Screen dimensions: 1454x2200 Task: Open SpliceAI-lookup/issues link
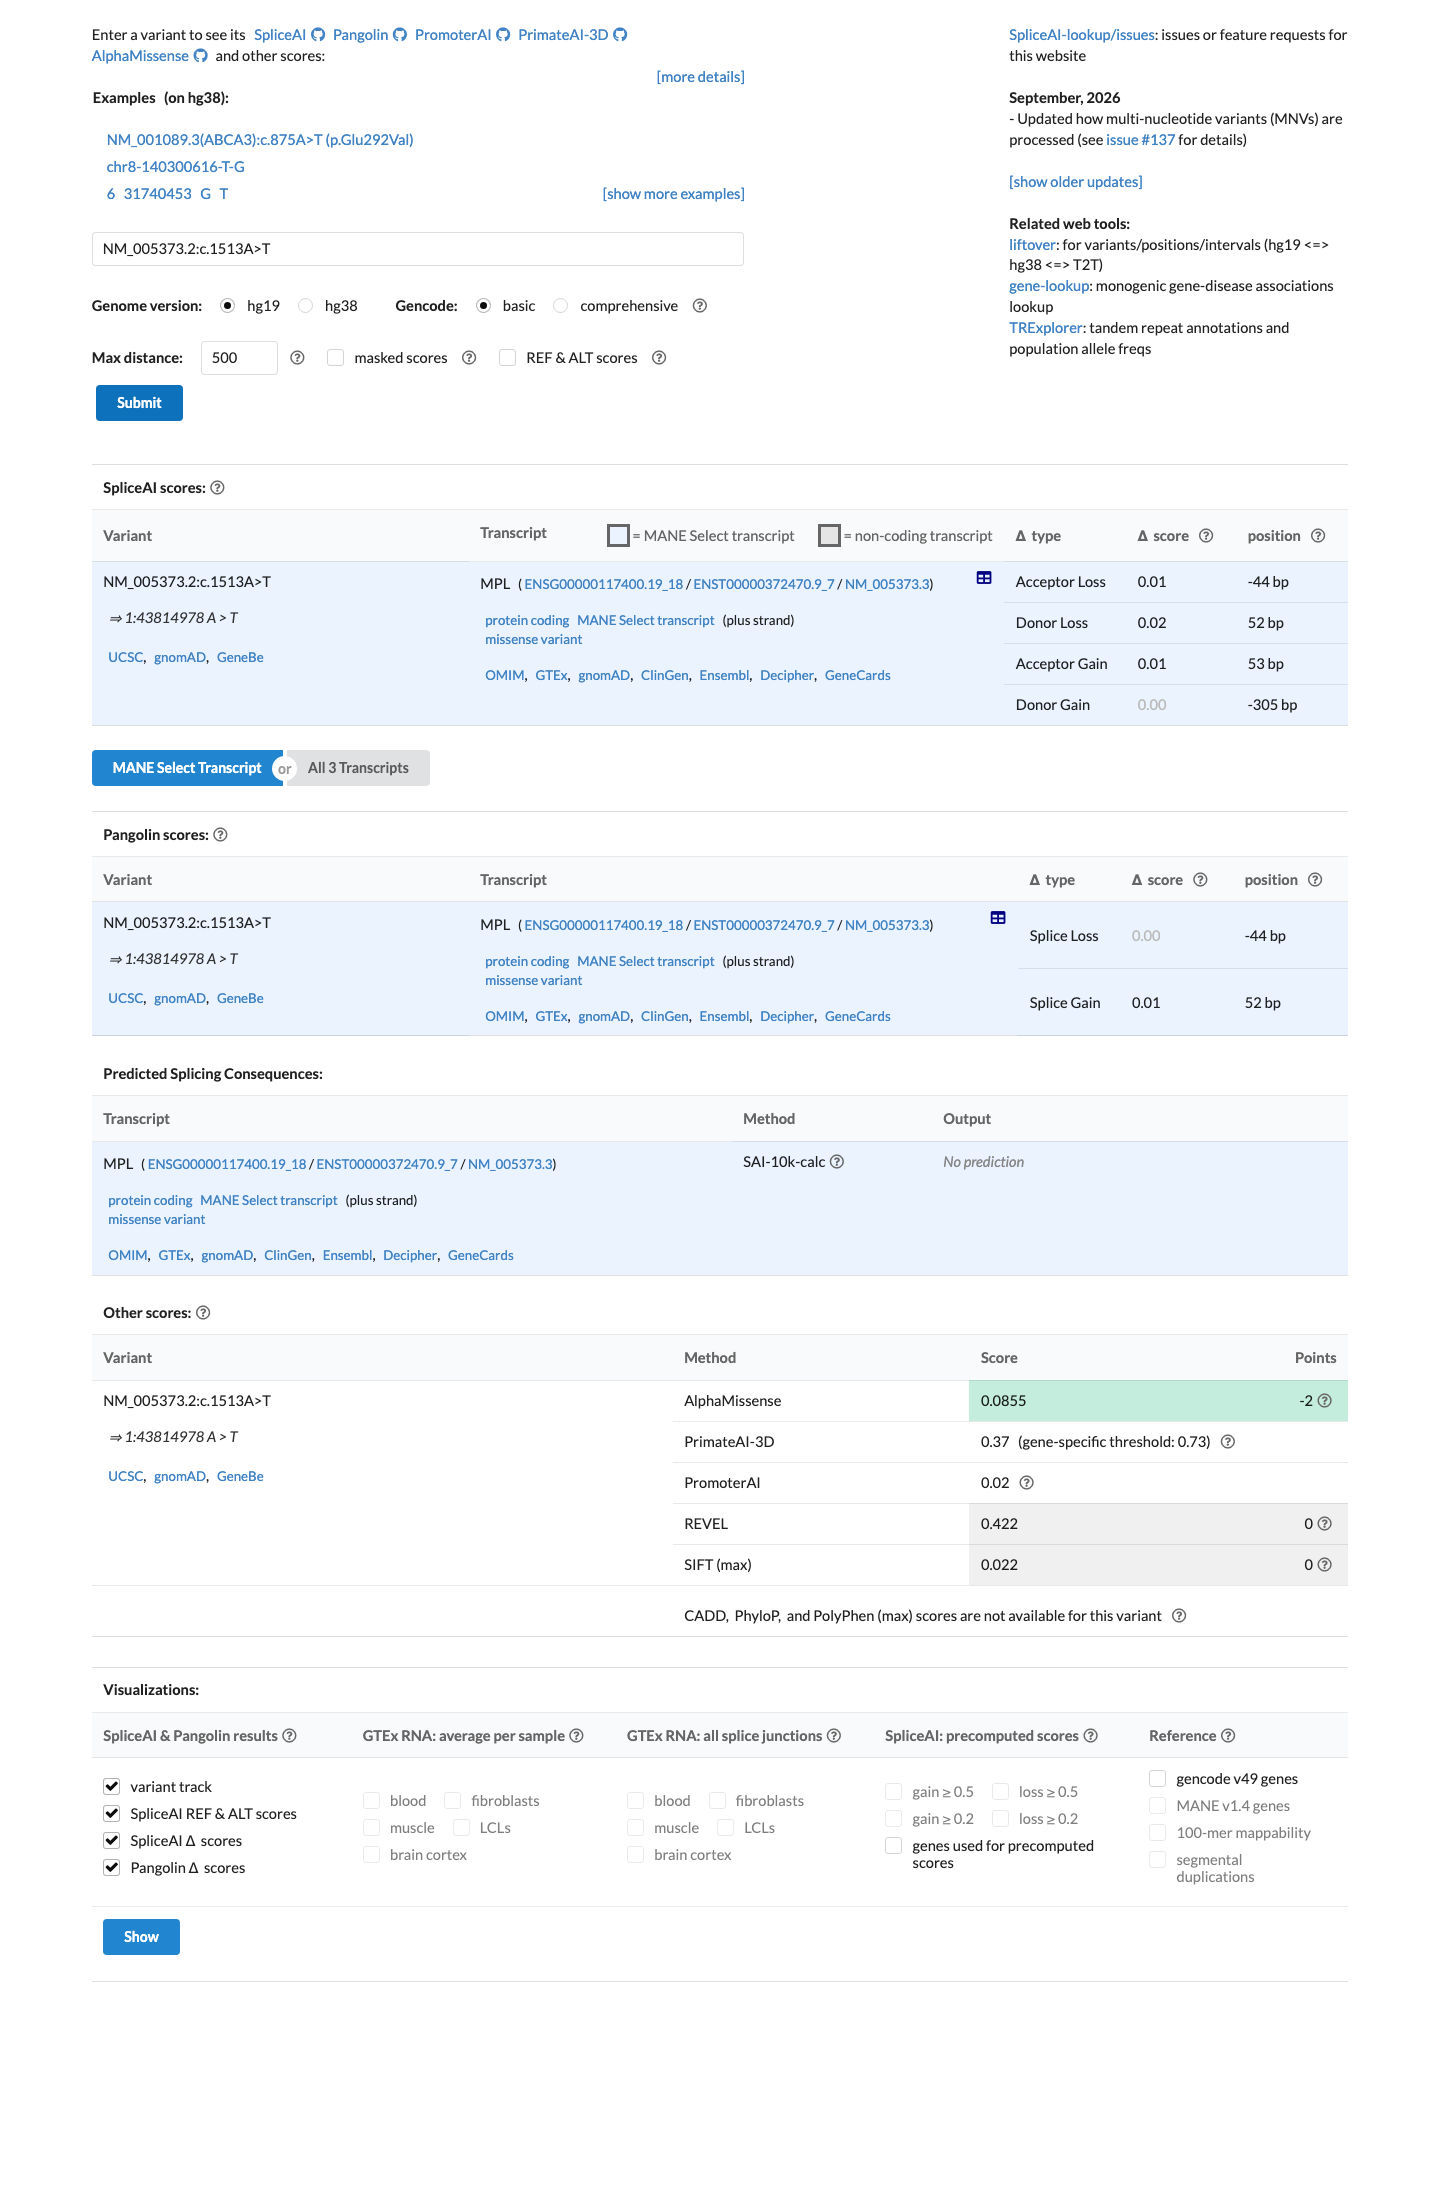pos(1082,35)
